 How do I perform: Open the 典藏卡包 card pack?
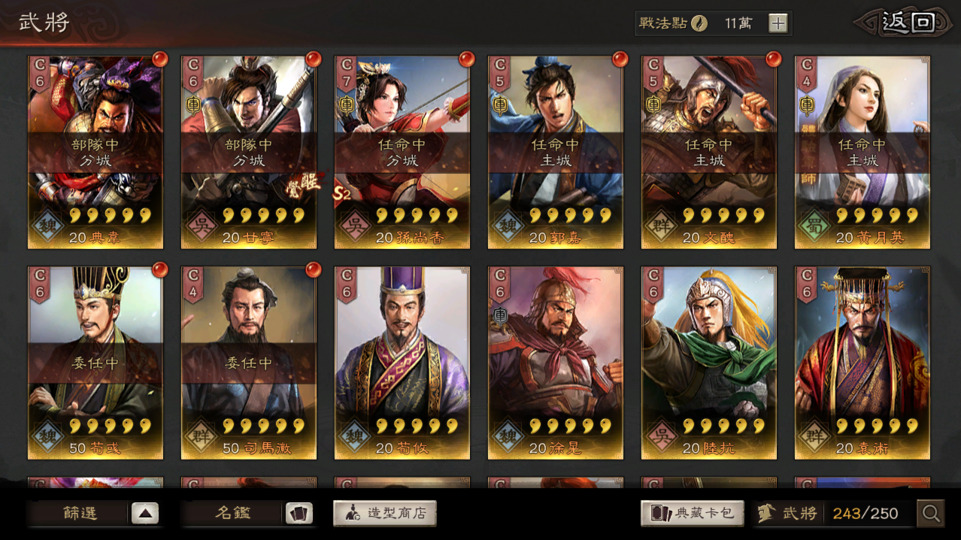692,513
